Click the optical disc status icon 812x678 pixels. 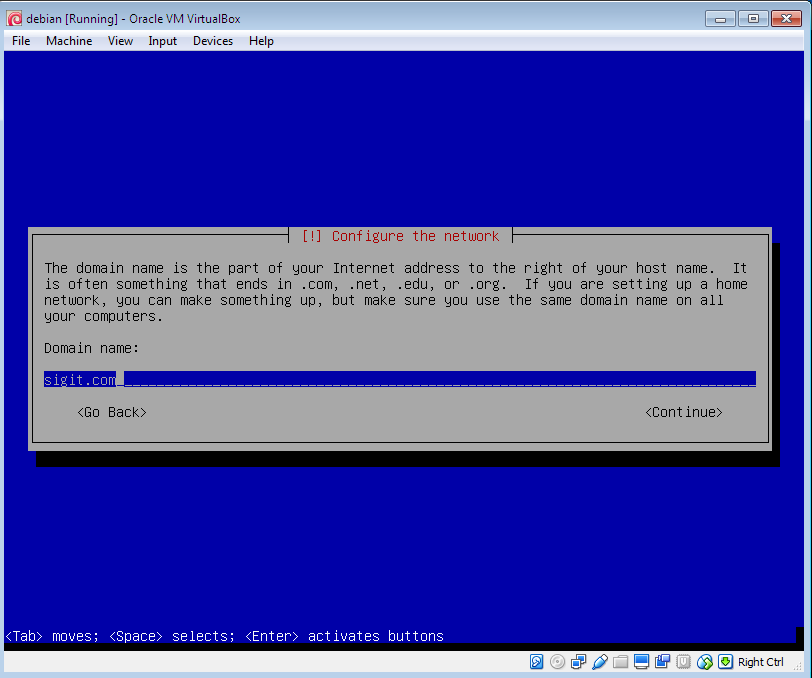557,661
